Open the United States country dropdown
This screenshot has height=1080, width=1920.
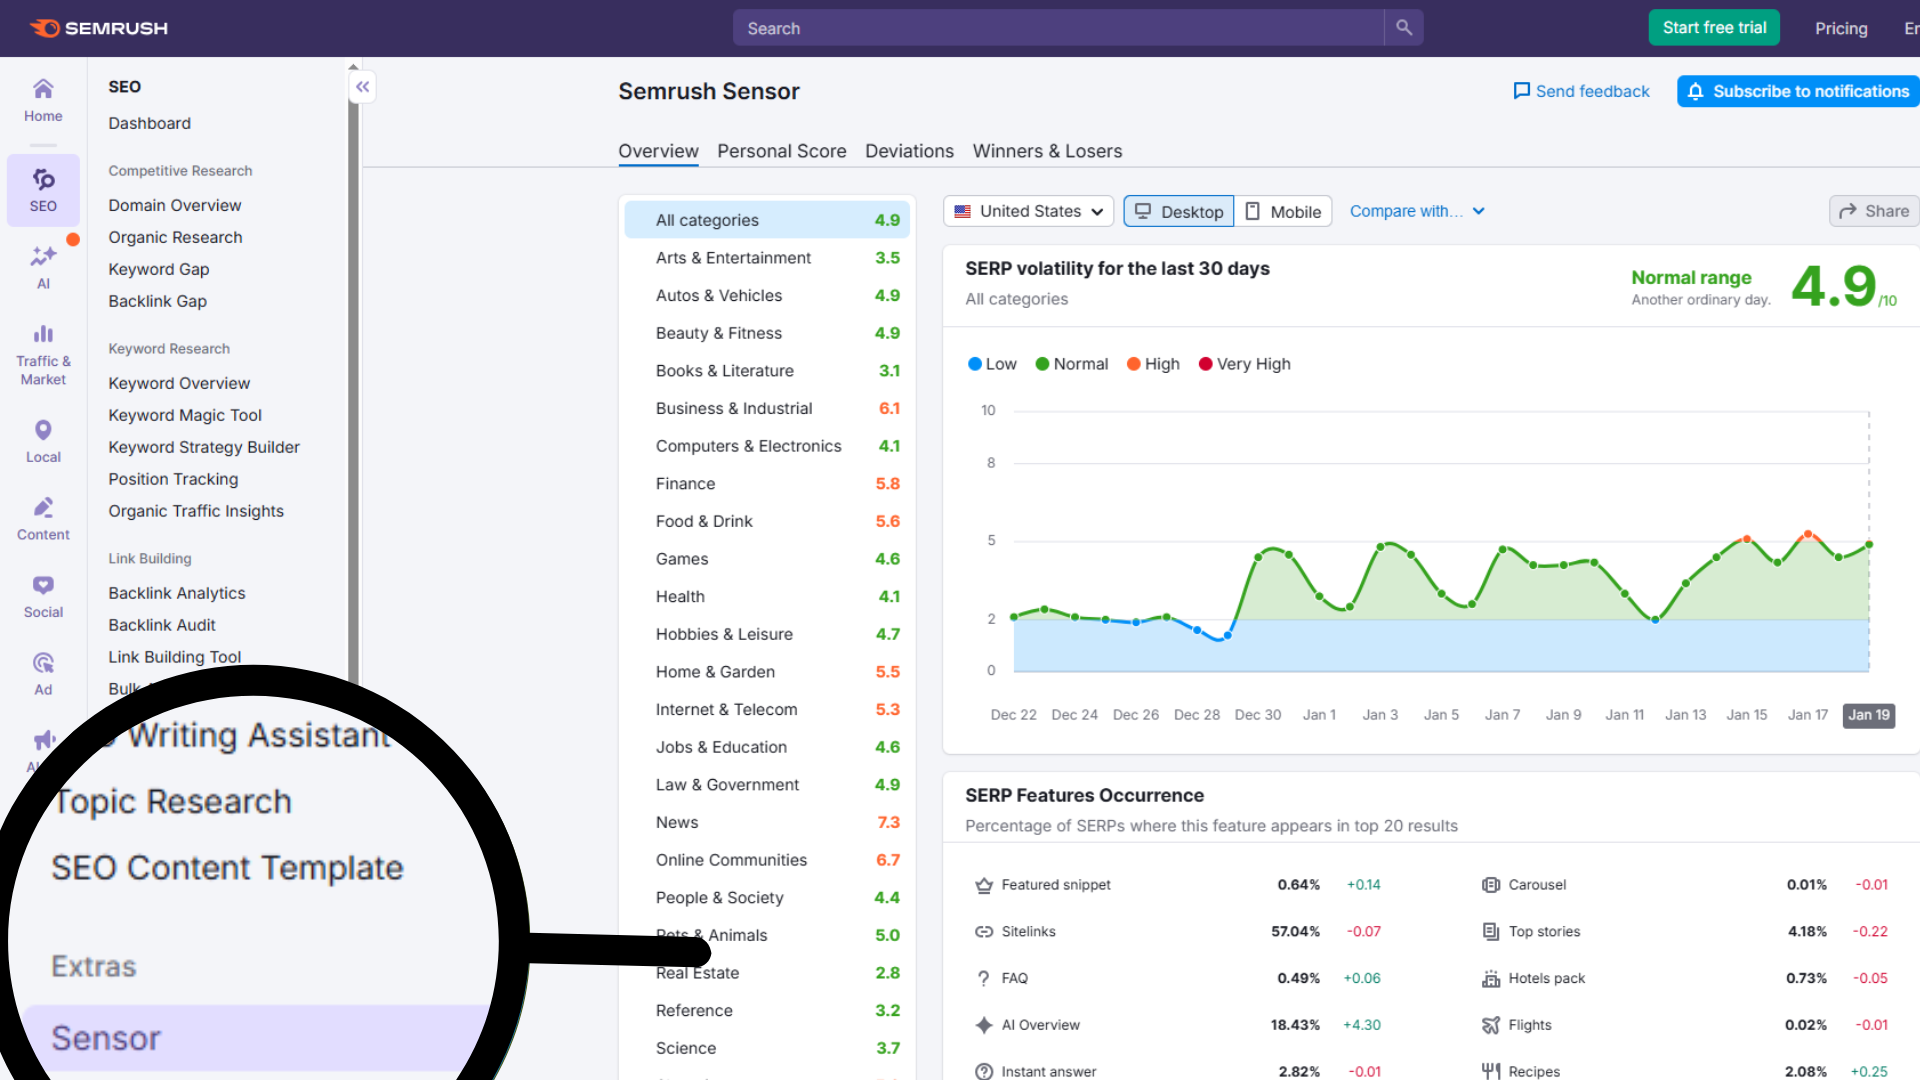coord(1028,211)
